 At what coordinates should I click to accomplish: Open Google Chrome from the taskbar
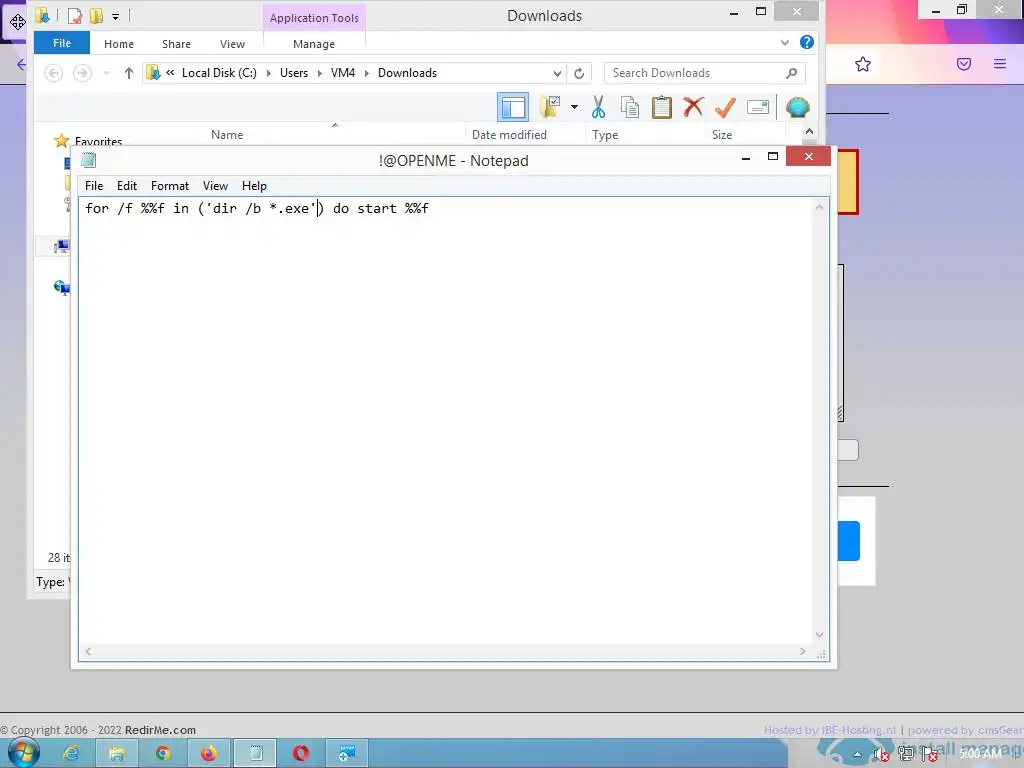coord(163,754)
